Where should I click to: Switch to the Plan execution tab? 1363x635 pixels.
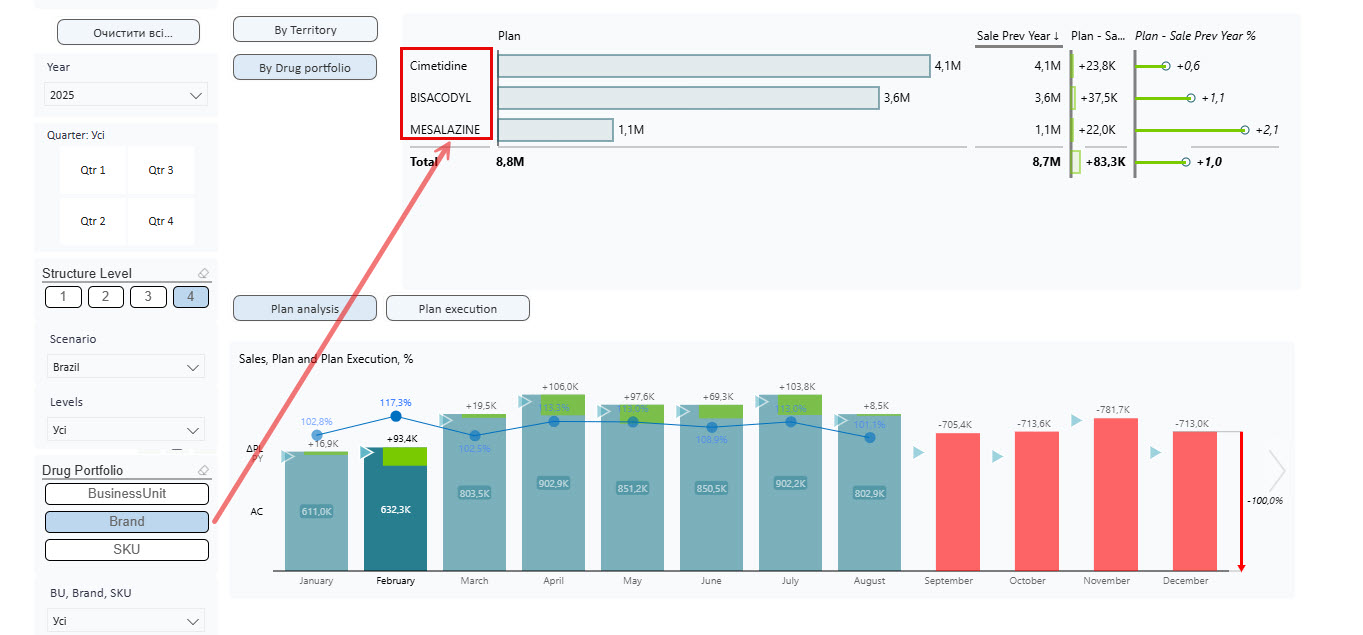[457, 308]
